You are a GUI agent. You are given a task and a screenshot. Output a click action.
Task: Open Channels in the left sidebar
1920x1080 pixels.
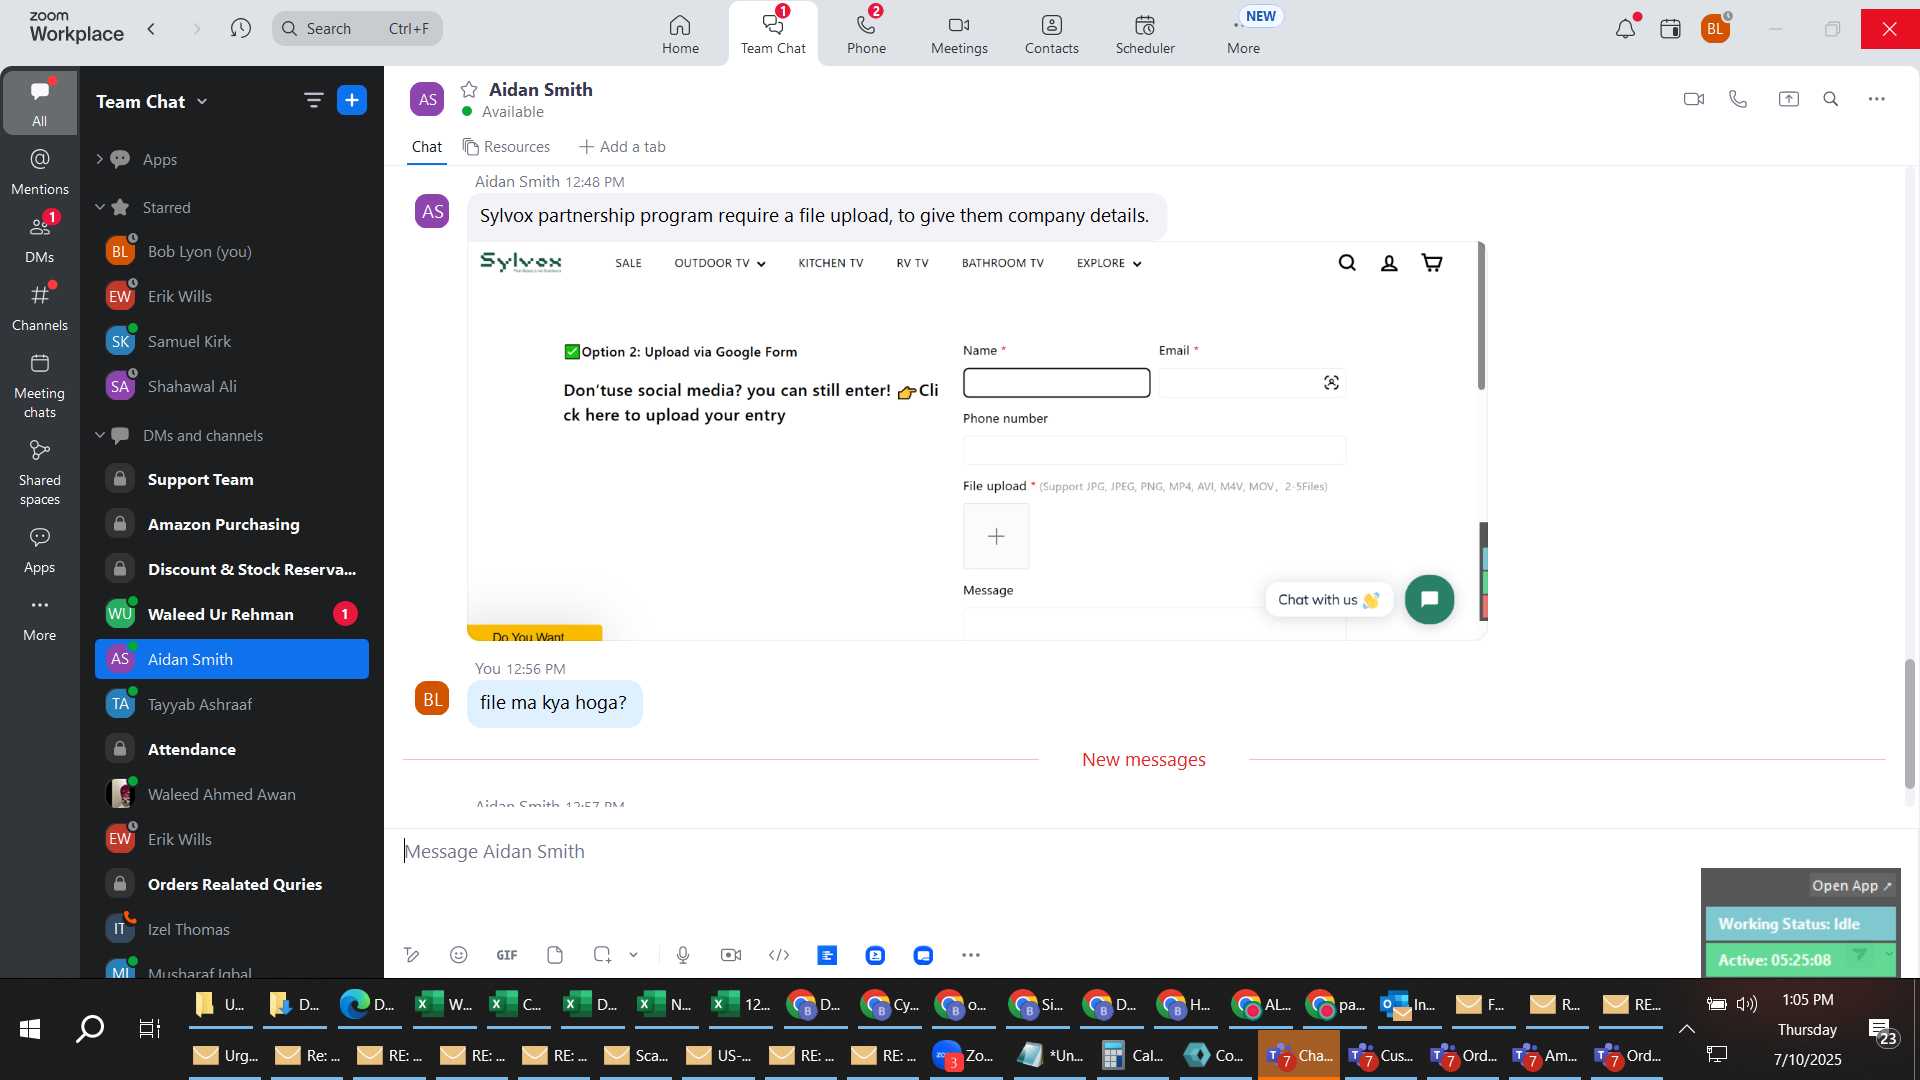click(39, 307)
